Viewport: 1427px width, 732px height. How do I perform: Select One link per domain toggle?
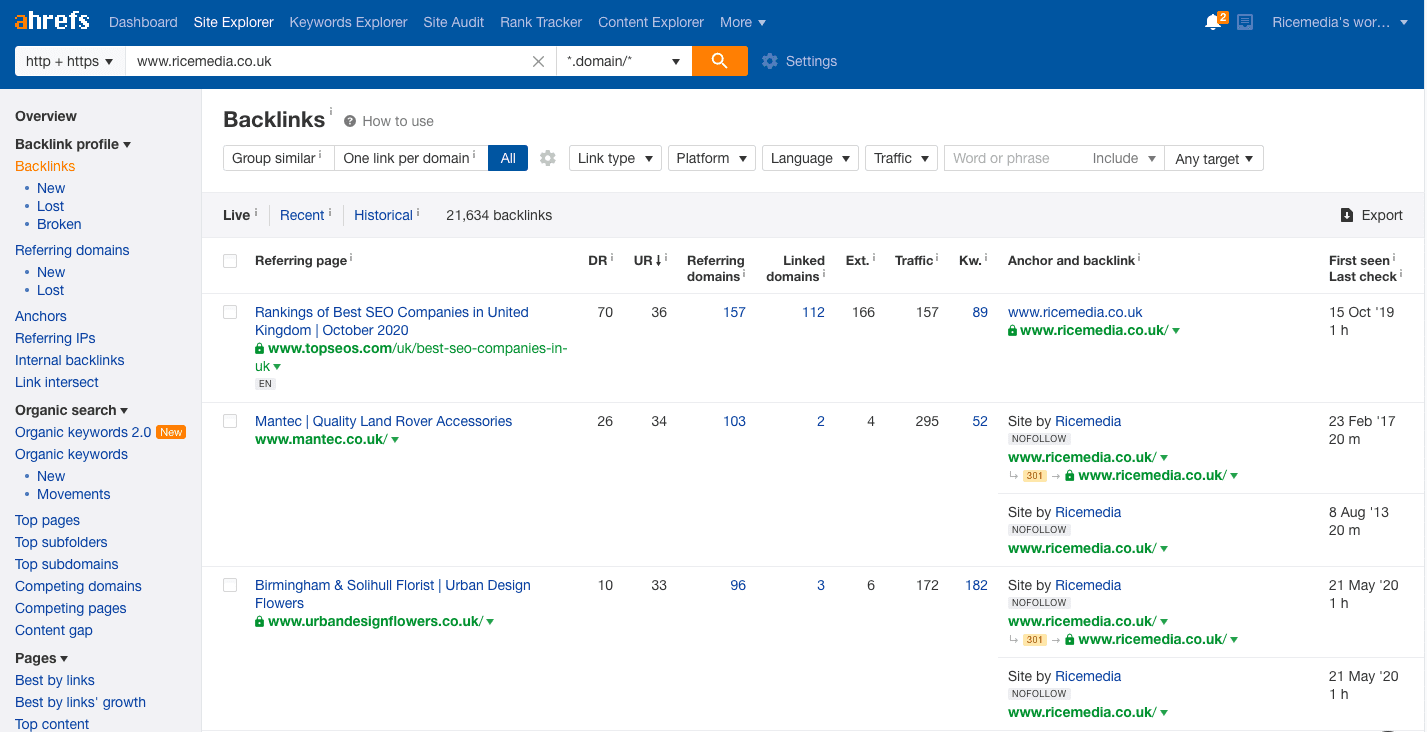point(410,158)
